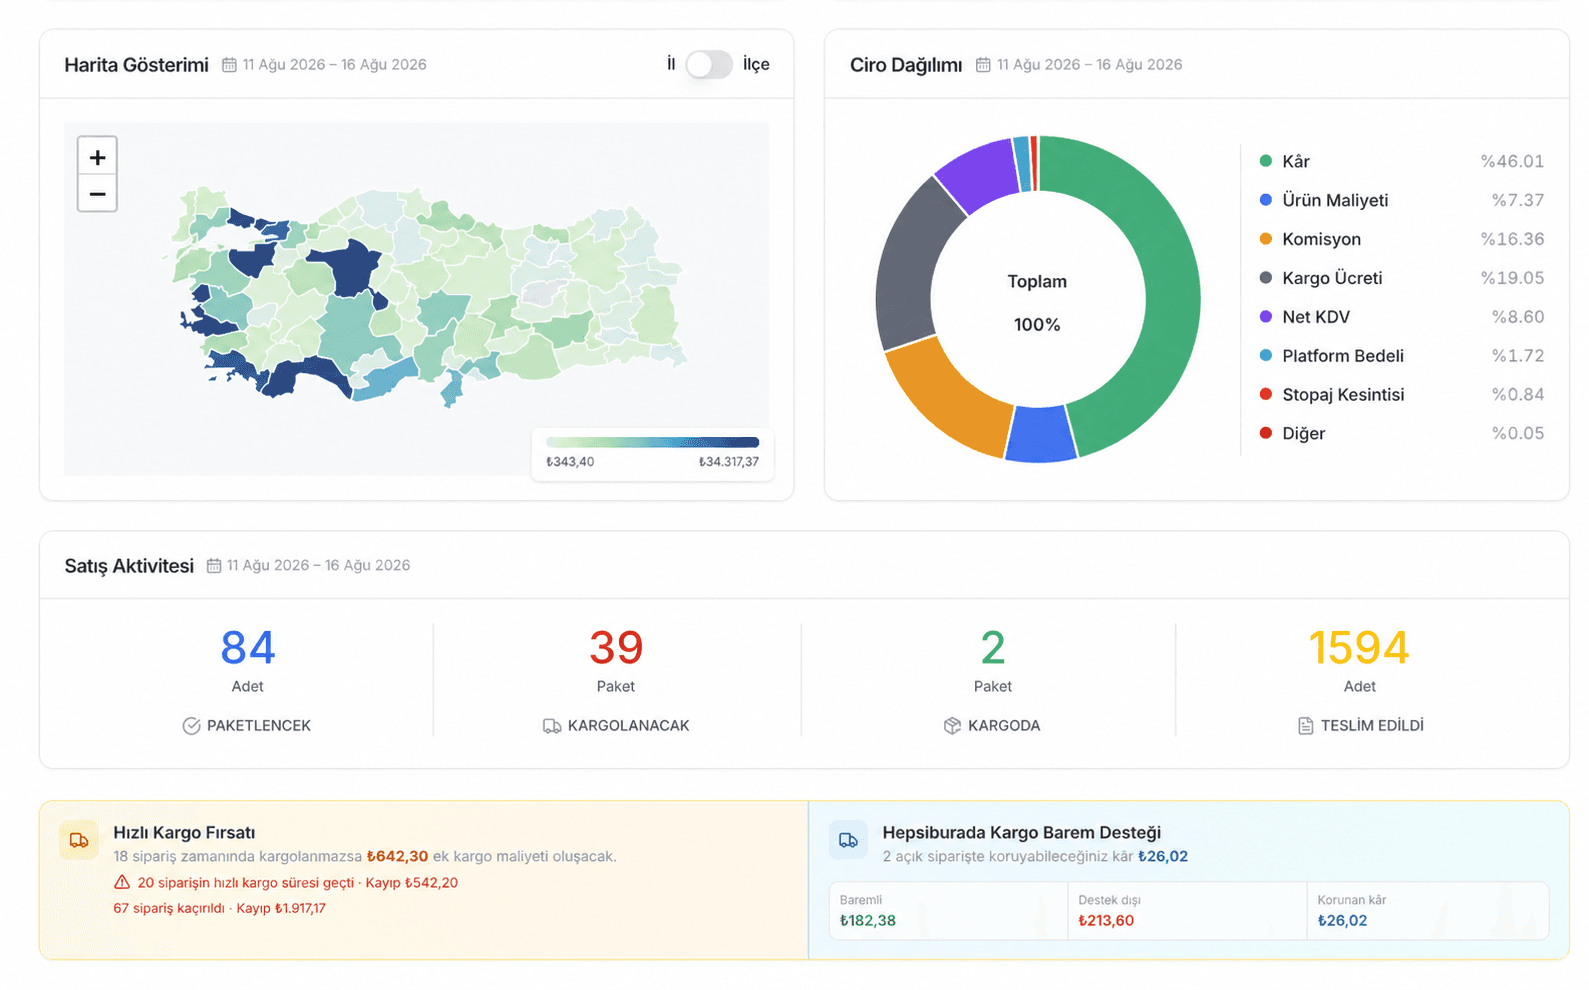
Task: Click the Diğer legend dot
Action: tap(1265, 433)
